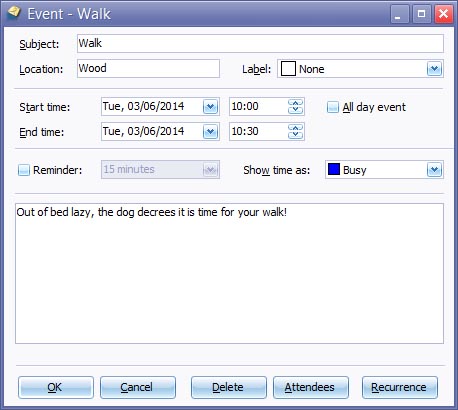Expand the End time date picker
The image size is (458, 410).
(x=210, y=132)
